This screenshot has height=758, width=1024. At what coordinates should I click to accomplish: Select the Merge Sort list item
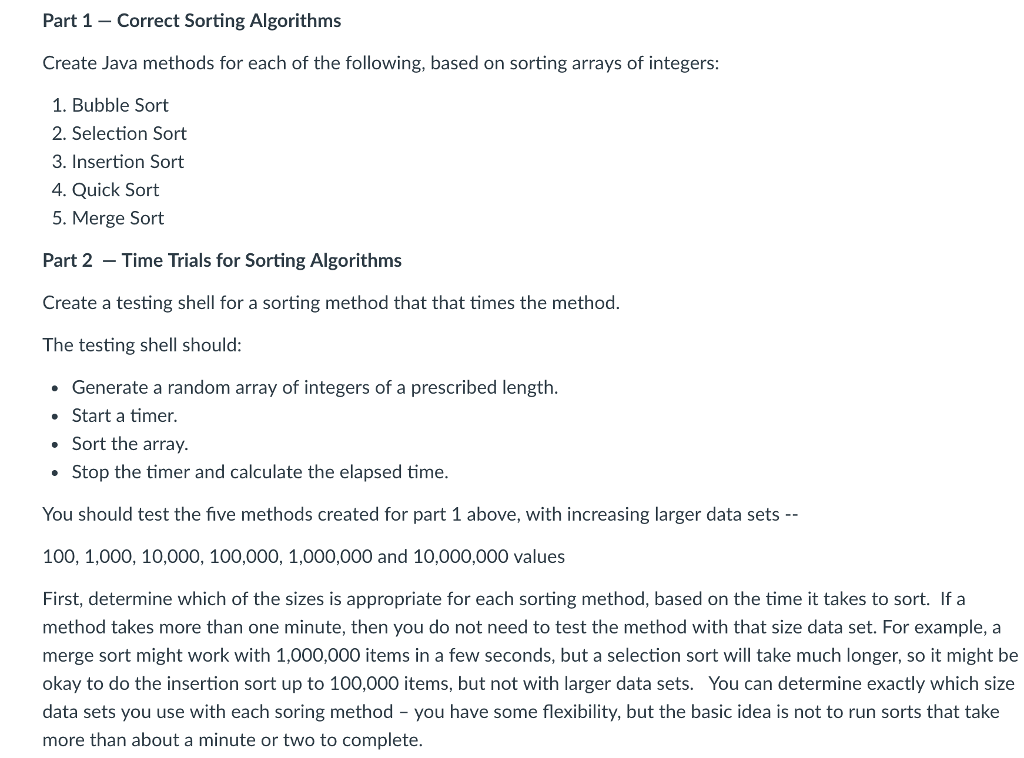click(x=118, y=217)
